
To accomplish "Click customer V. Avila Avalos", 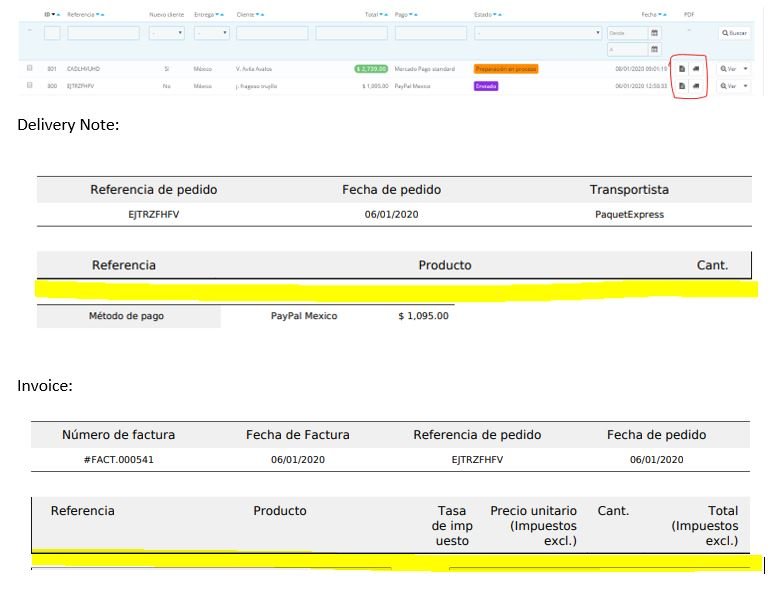I will 254,69.
